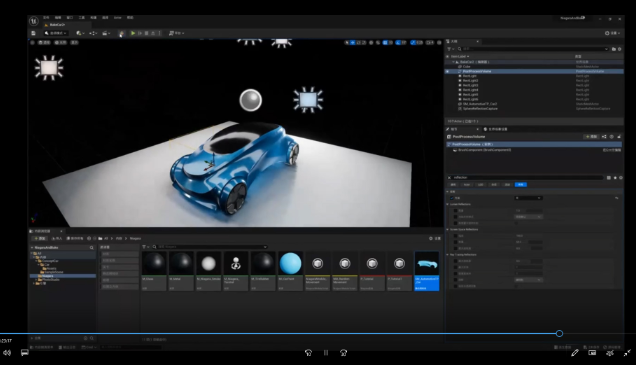The width and height of the screenshot is (636, 365).
Task: Pause the video with the player pause button
Action: tap(326, 353)
